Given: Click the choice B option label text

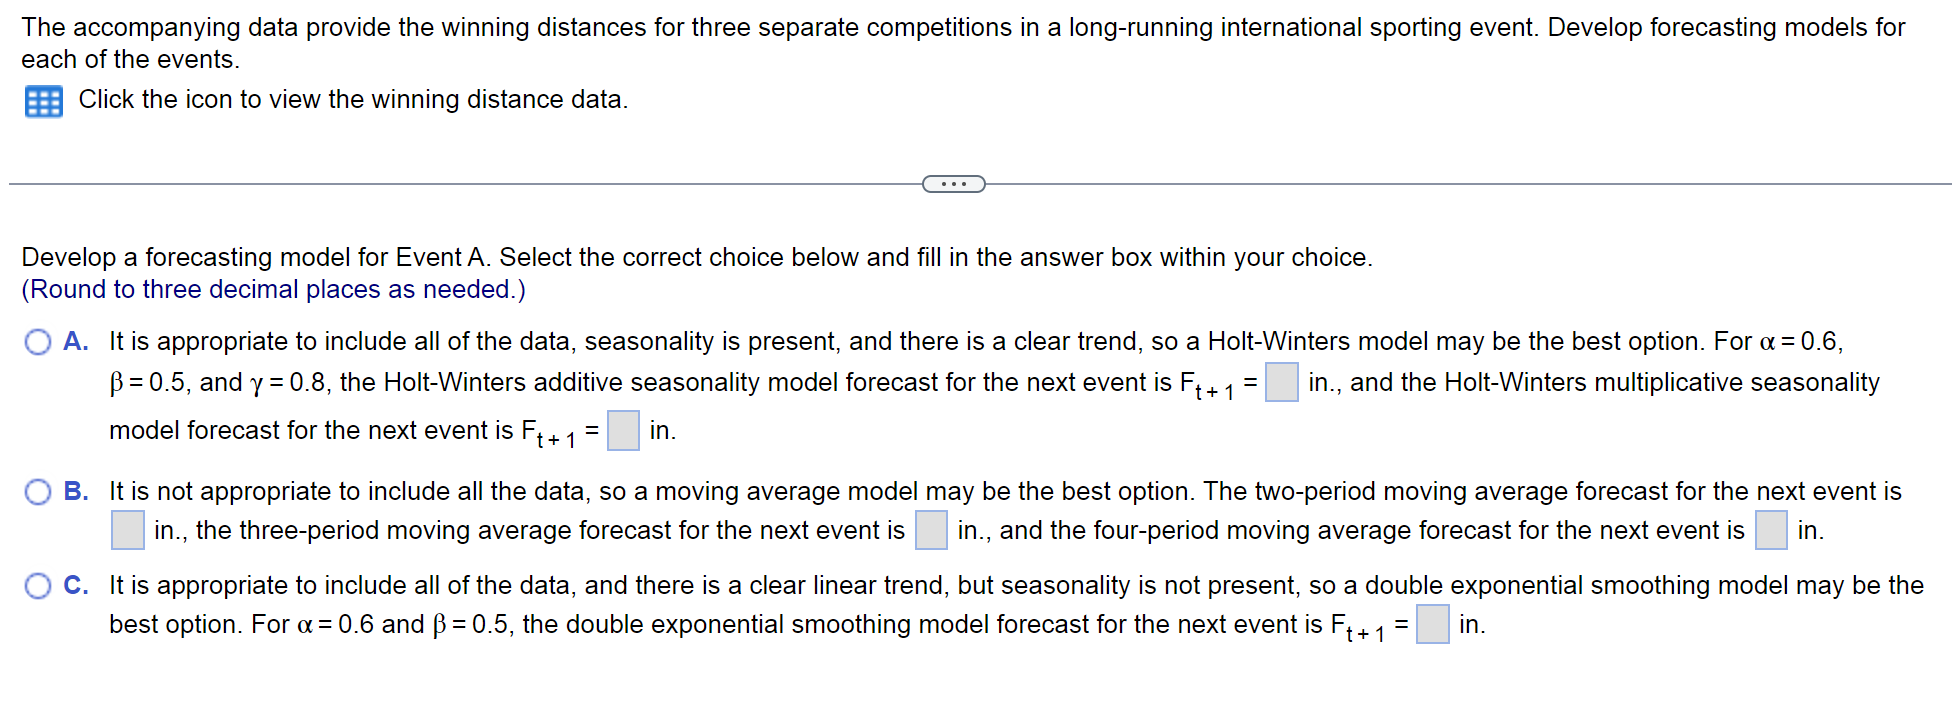Looking at the screenshot, I should pyautogui.click(x=77, y=492).
